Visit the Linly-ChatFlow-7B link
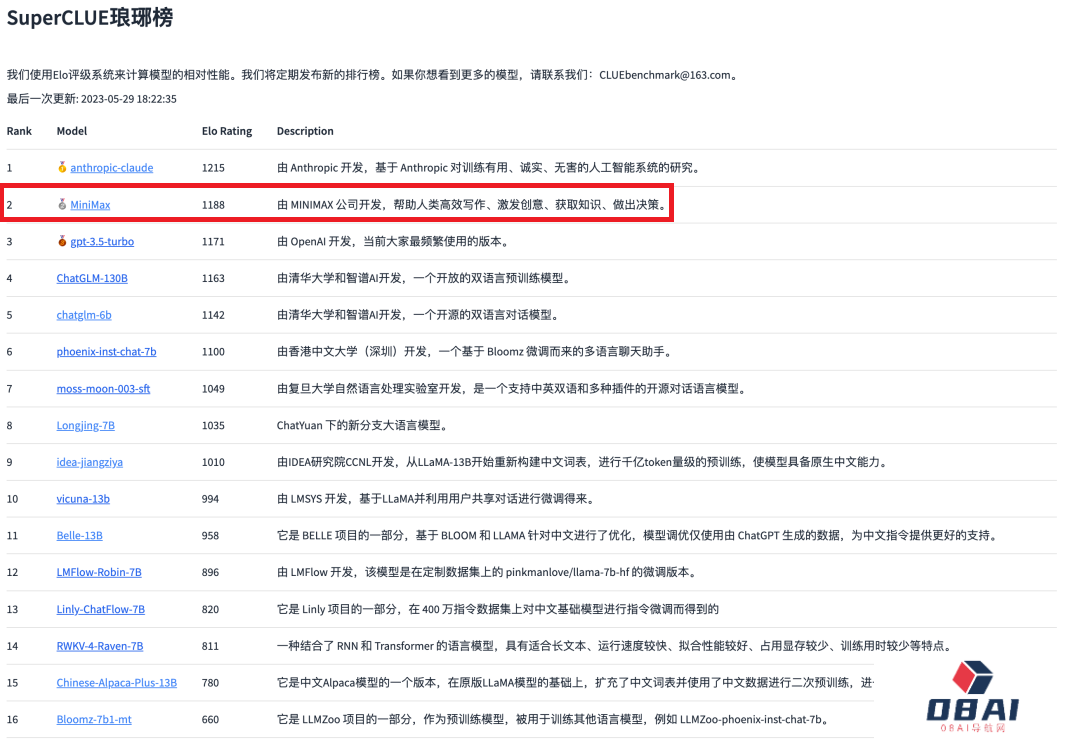 (101, 609)
